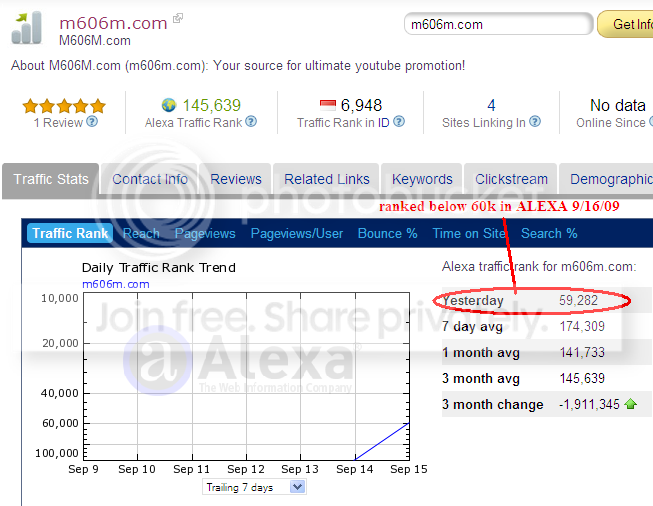Open the 1 Review link
Viewport: 653px width, 506px height.
pyautogui.click(x=58, y=122)
